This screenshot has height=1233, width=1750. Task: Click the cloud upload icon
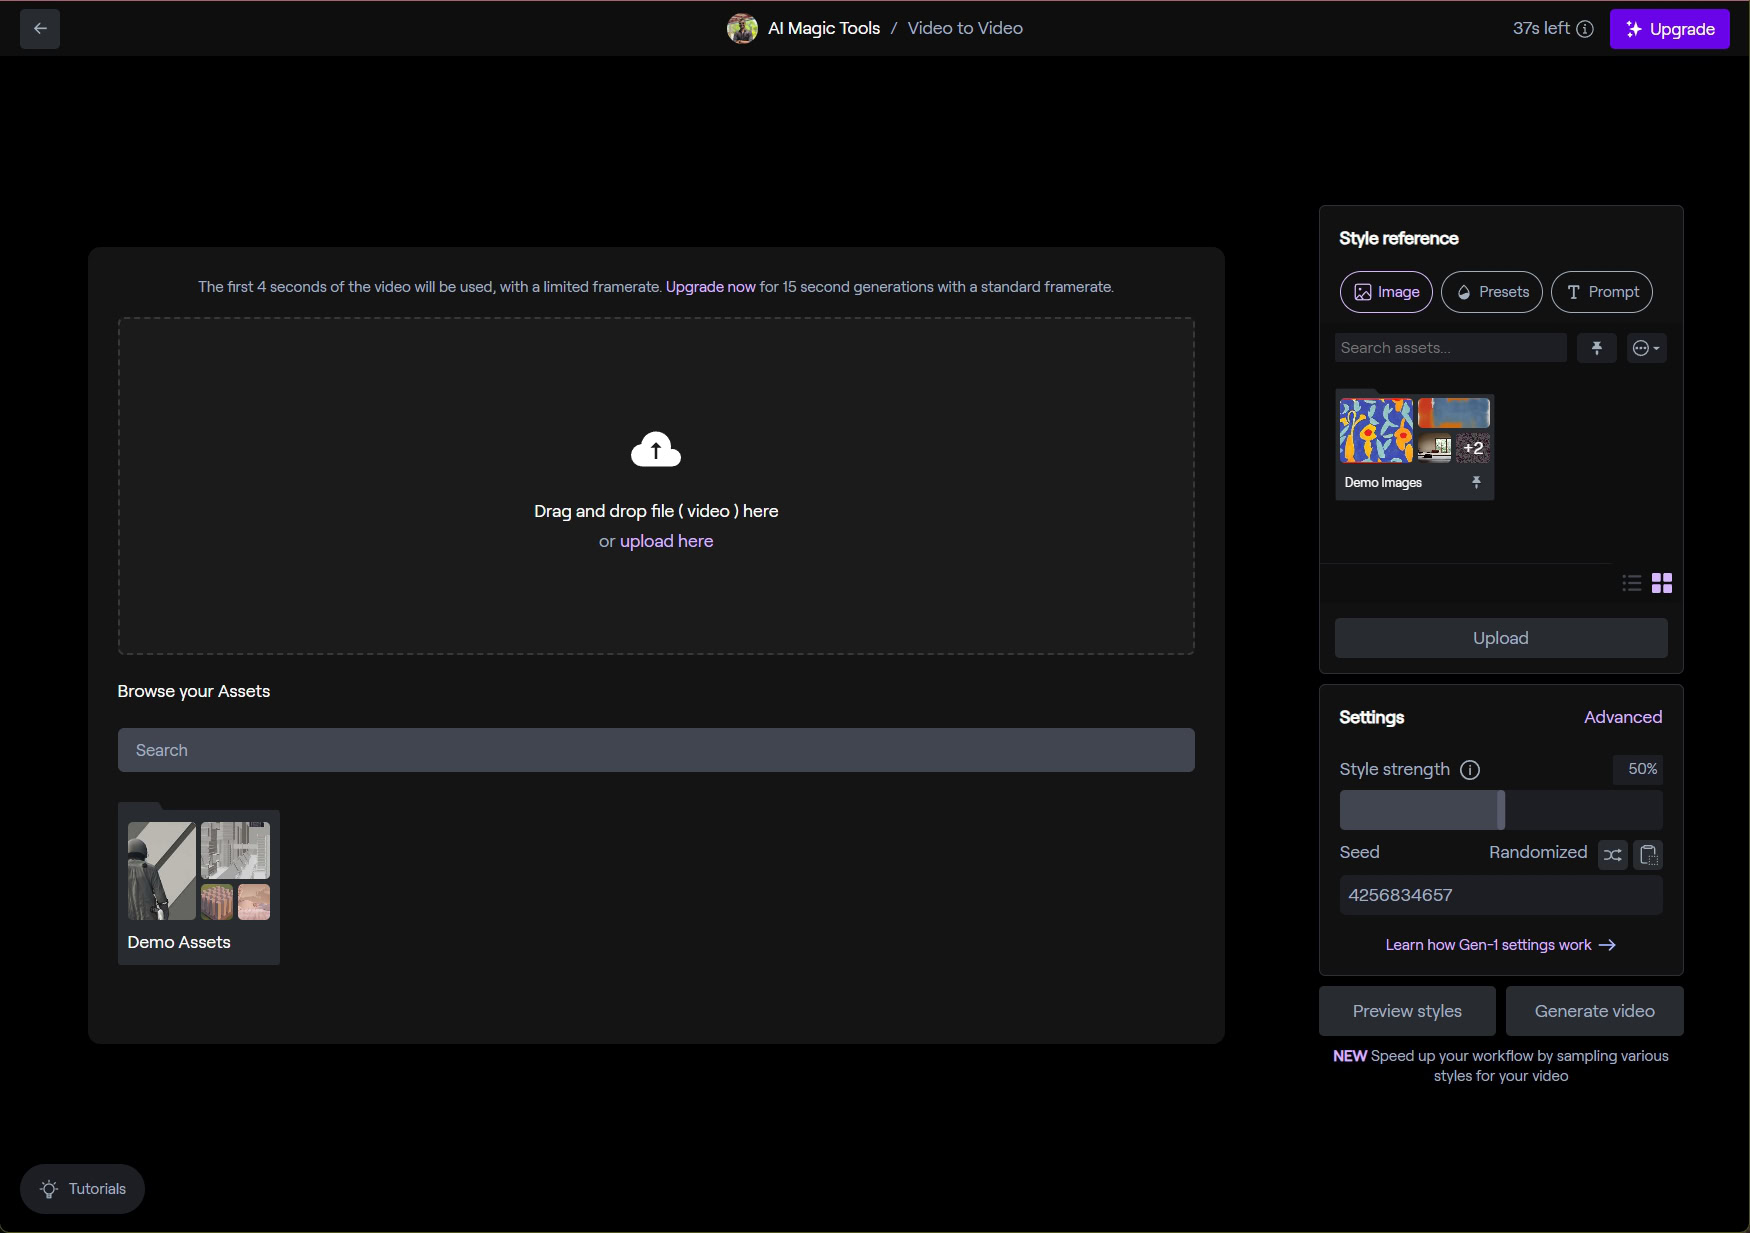tap(656, 450)
